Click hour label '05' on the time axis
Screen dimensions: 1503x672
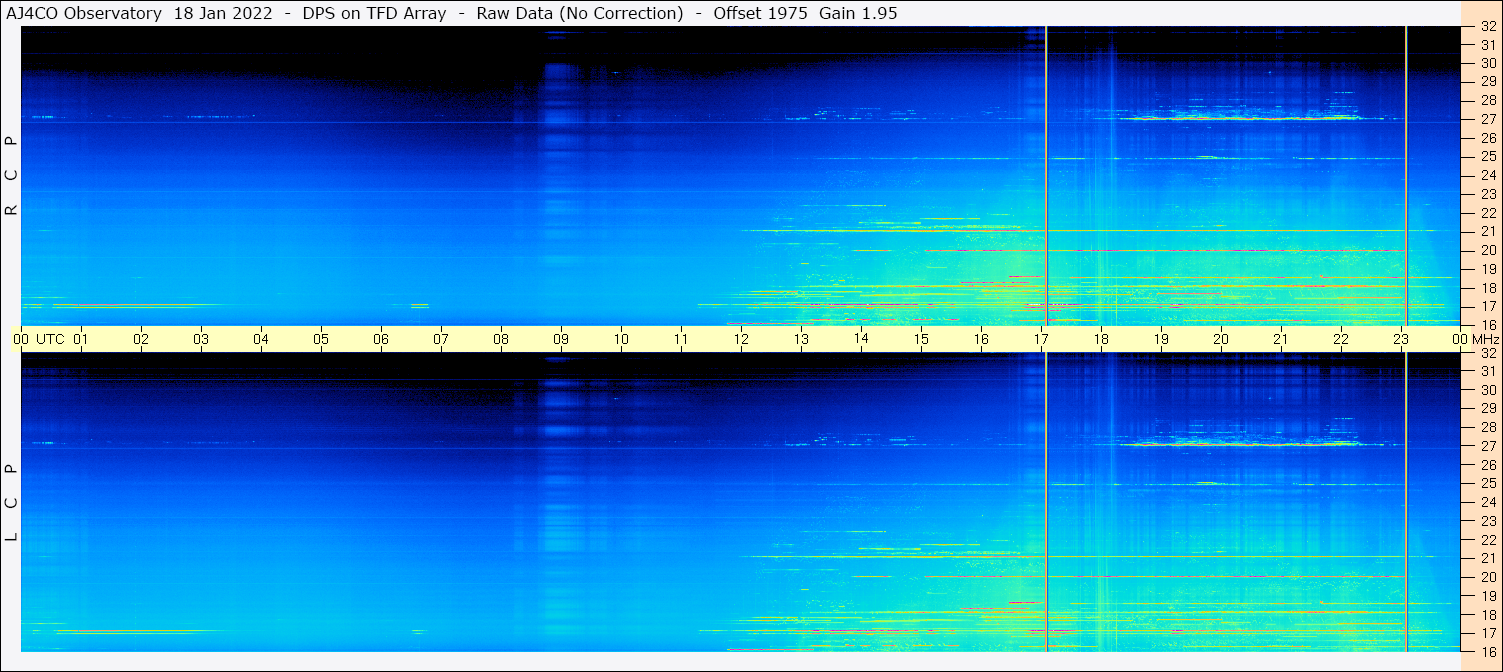tap(321, 339)
